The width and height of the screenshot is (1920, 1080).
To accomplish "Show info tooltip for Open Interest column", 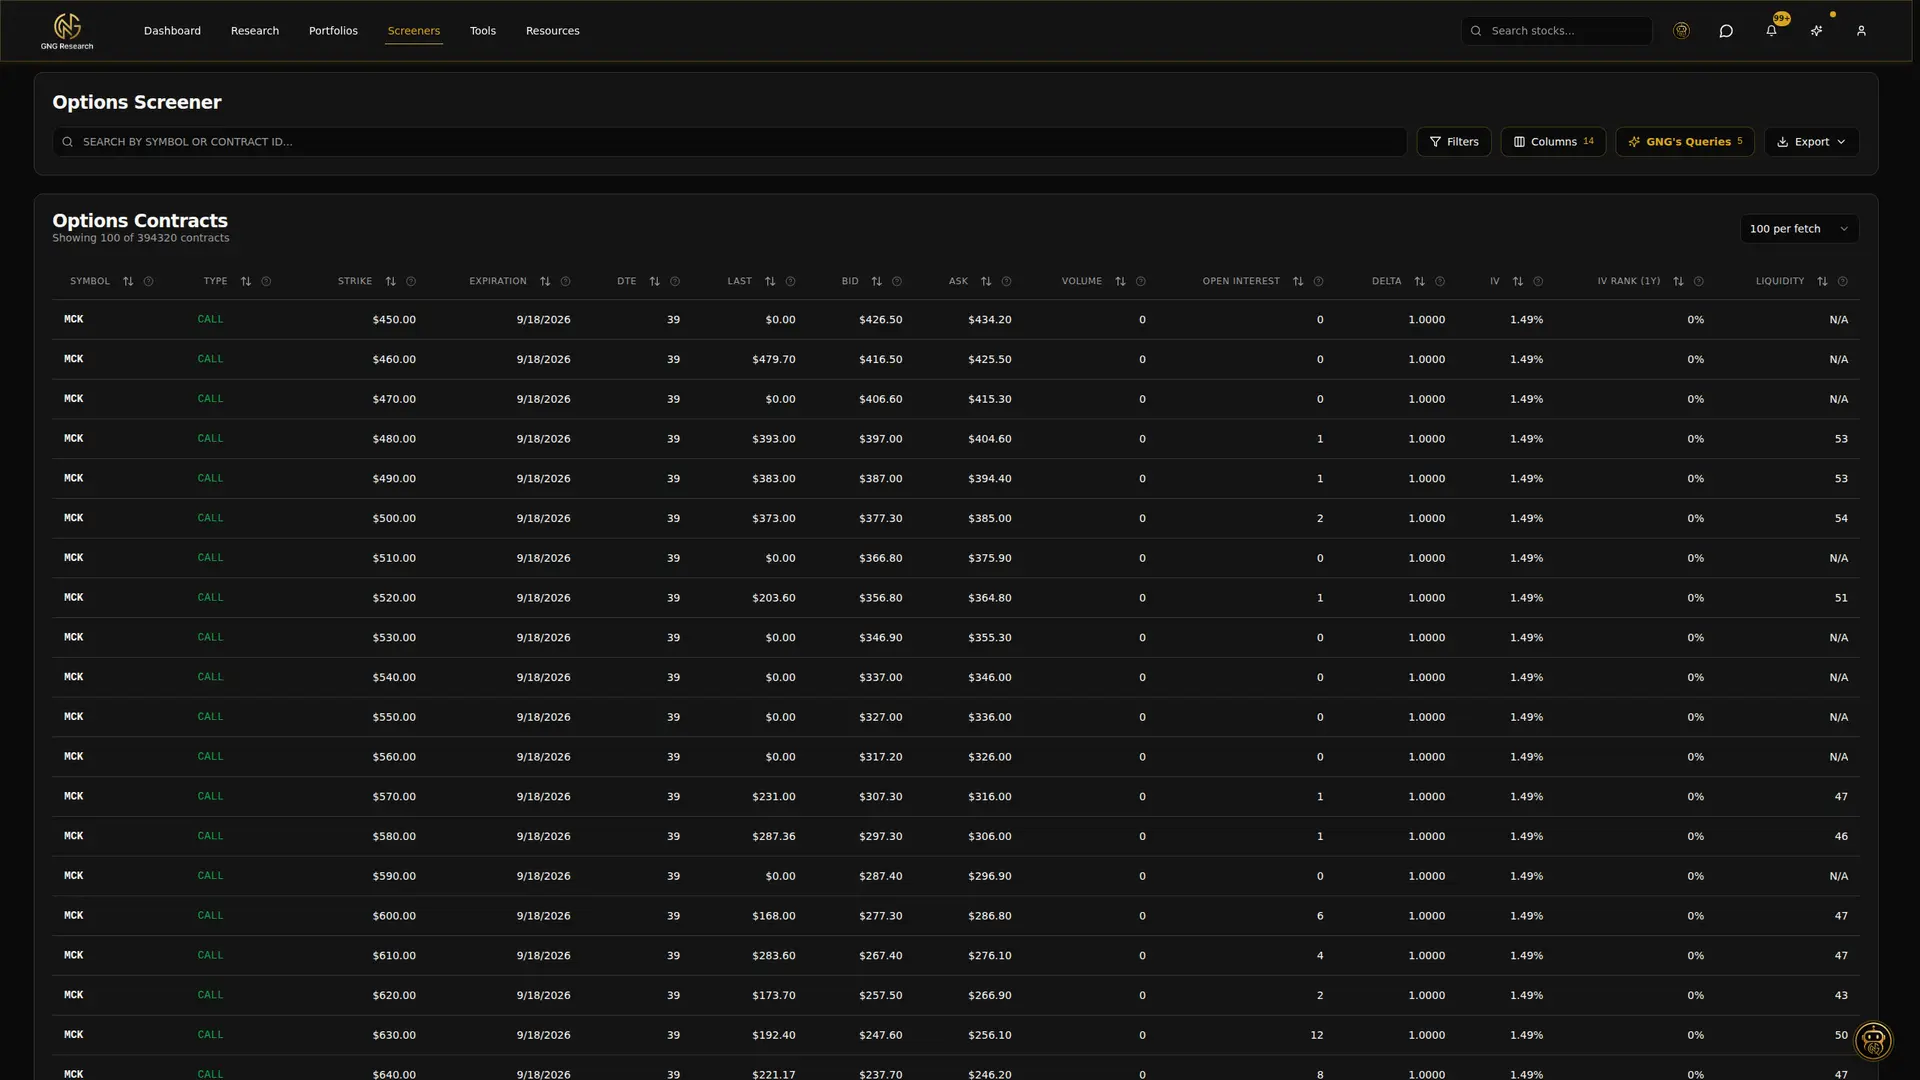I will click(x=1319, y=282).
